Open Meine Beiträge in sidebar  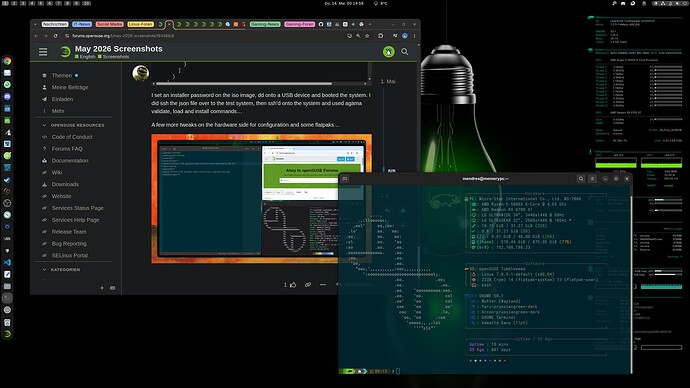coord(70,87)
